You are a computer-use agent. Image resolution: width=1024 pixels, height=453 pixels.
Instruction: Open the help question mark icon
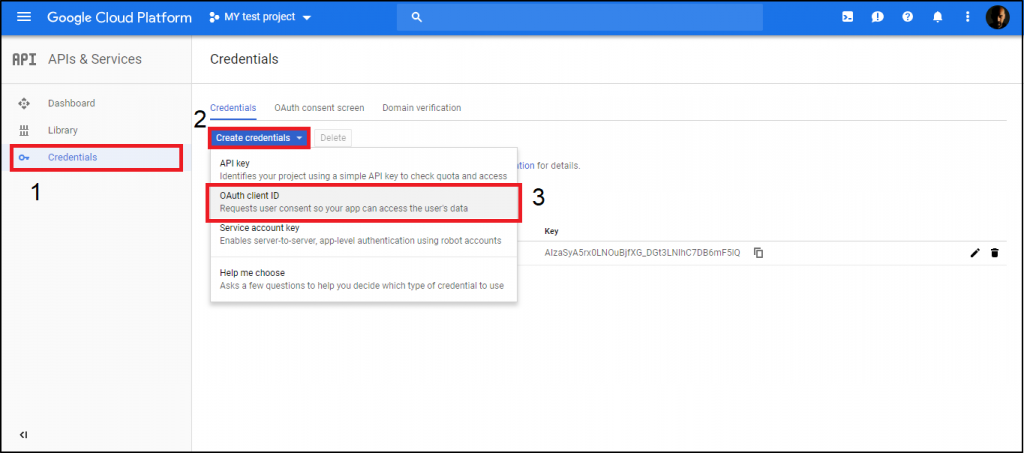(907, 17)
